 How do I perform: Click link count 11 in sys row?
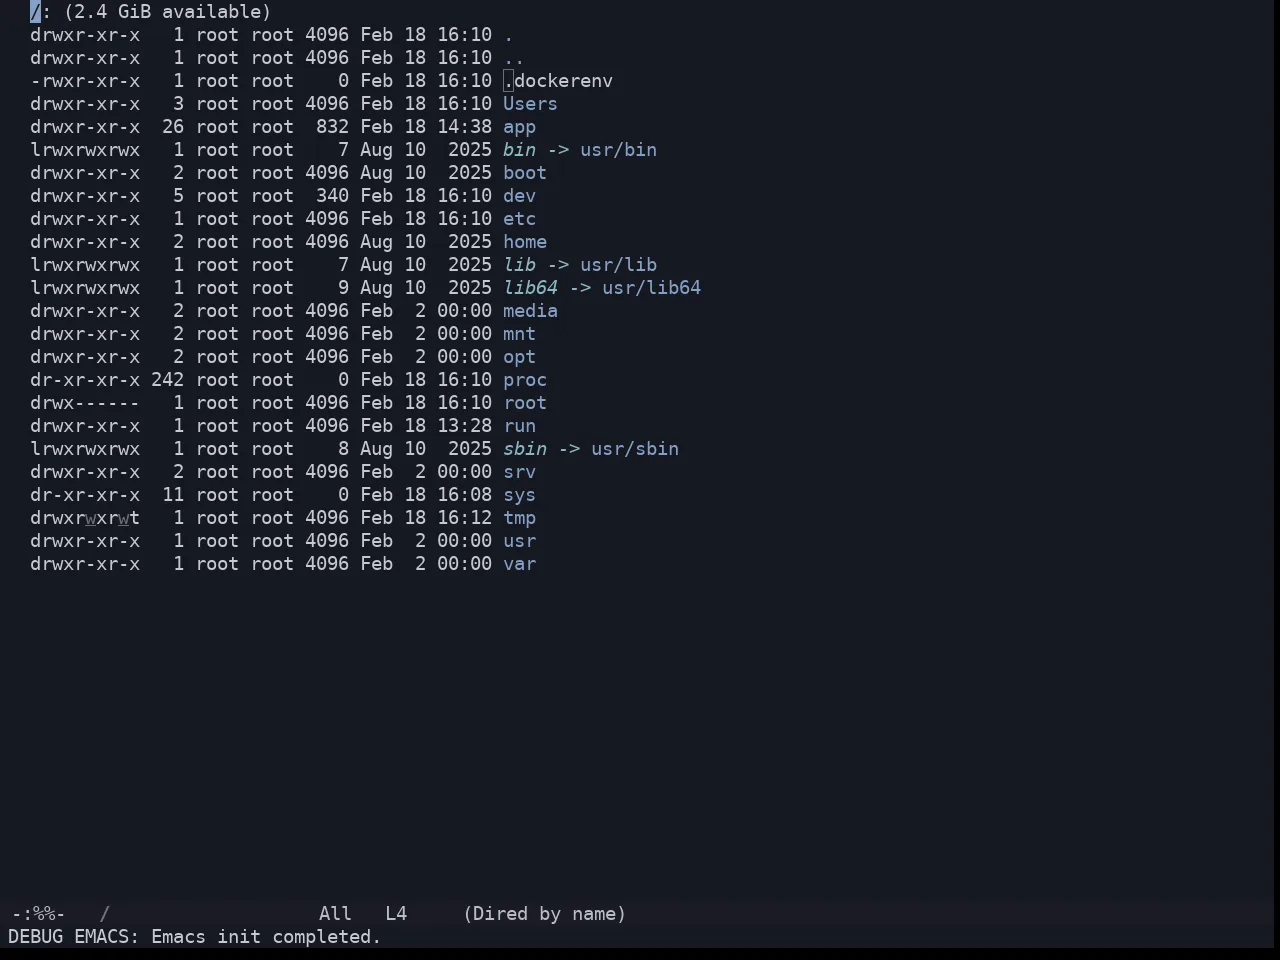173,495
